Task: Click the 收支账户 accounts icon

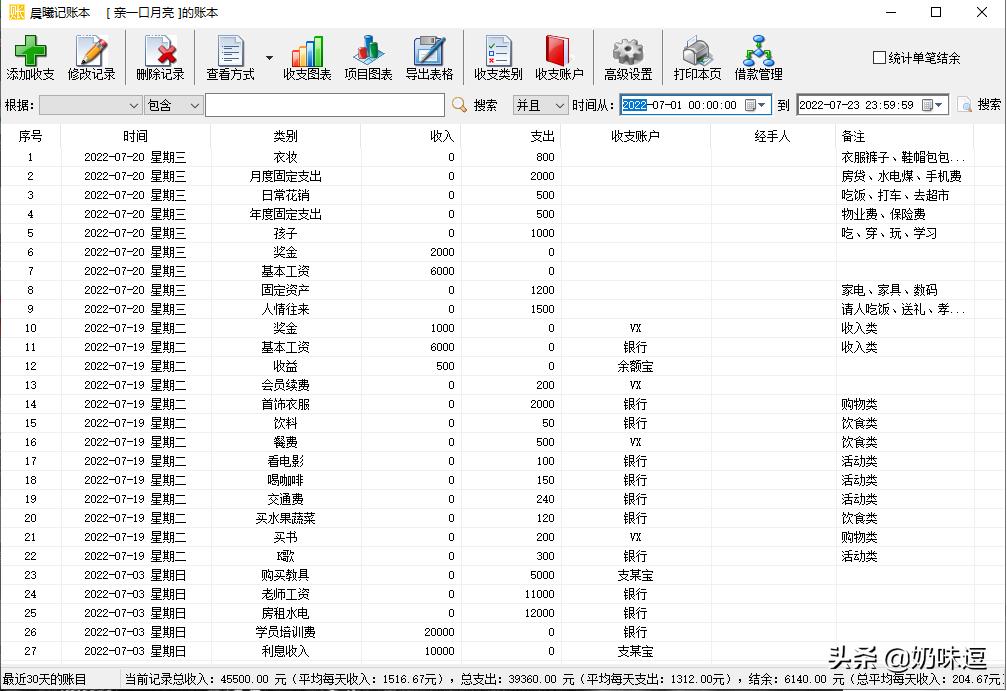Action: tap(558, 57)
